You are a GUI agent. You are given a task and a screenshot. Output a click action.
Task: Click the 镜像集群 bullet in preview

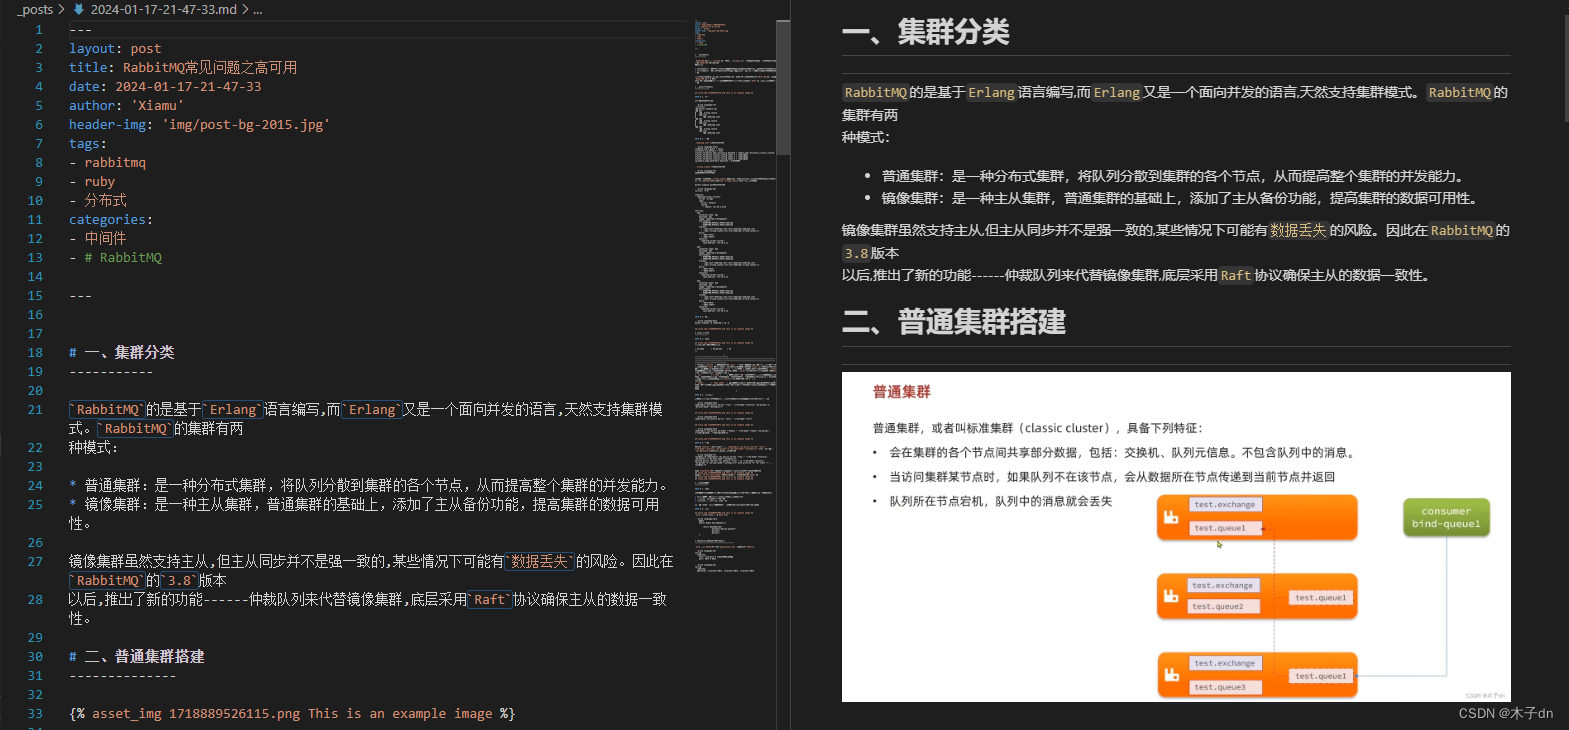tap(1179, 198)
